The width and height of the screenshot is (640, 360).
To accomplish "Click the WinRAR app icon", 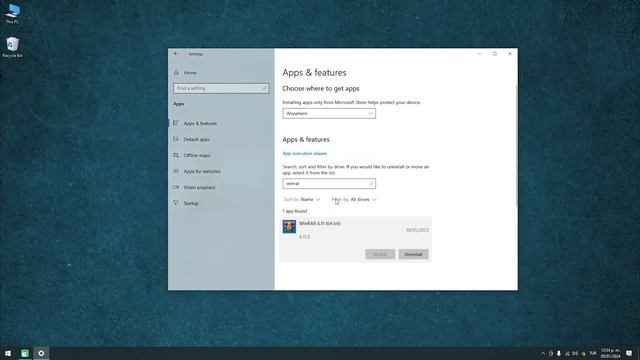I will 289,227.
